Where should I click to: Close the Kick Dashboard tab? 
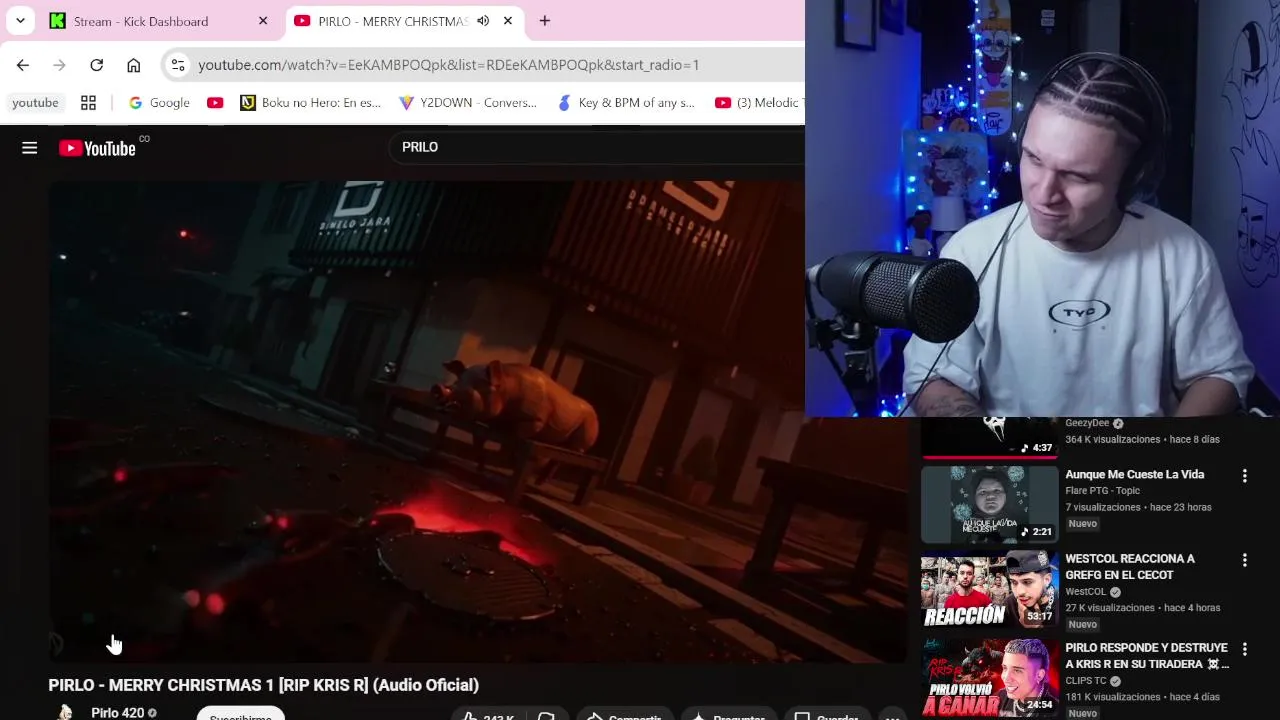point(263,21)
